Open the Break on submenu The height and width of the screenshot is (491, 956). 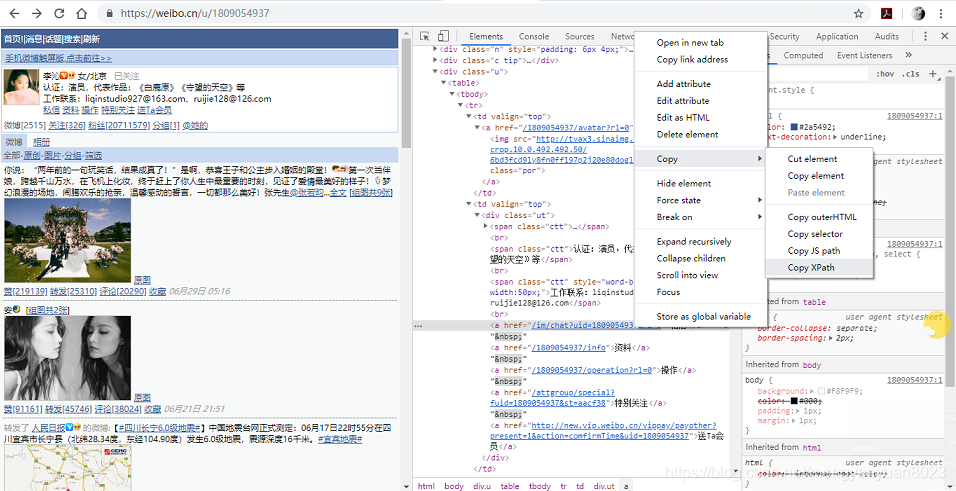click(700, 217)
